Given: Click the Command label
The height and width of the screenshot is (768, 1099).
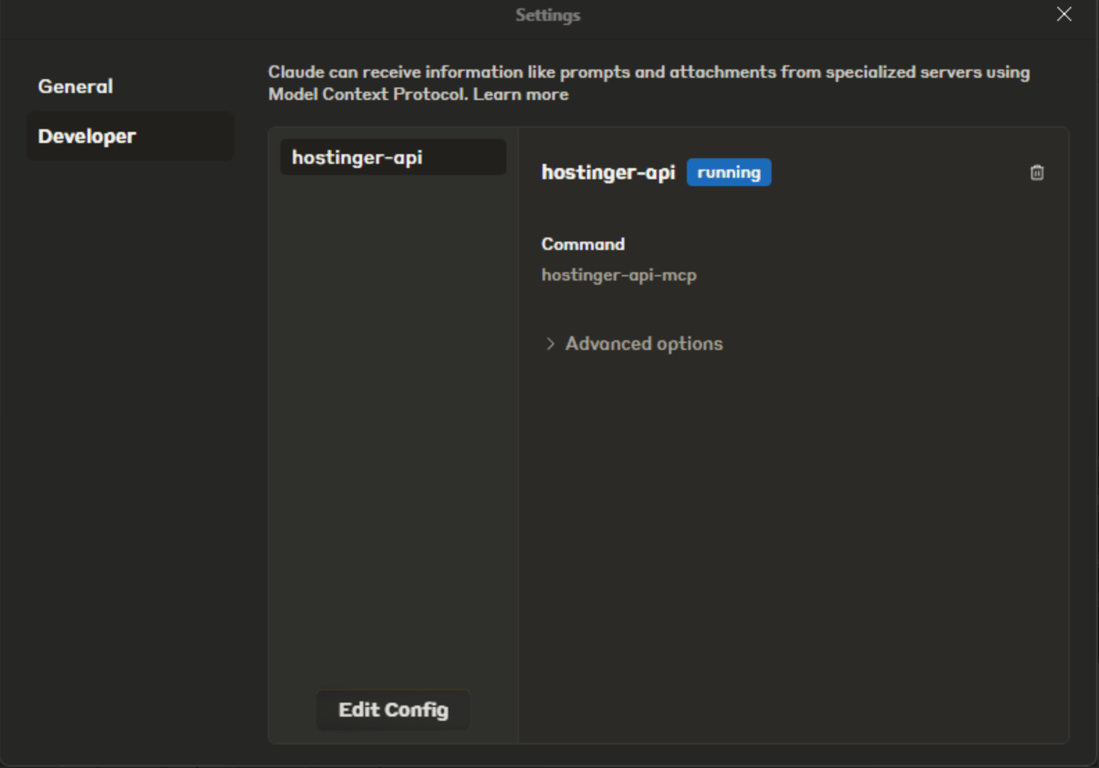Looking at the screenshot, I should click(x=583, y=244).
